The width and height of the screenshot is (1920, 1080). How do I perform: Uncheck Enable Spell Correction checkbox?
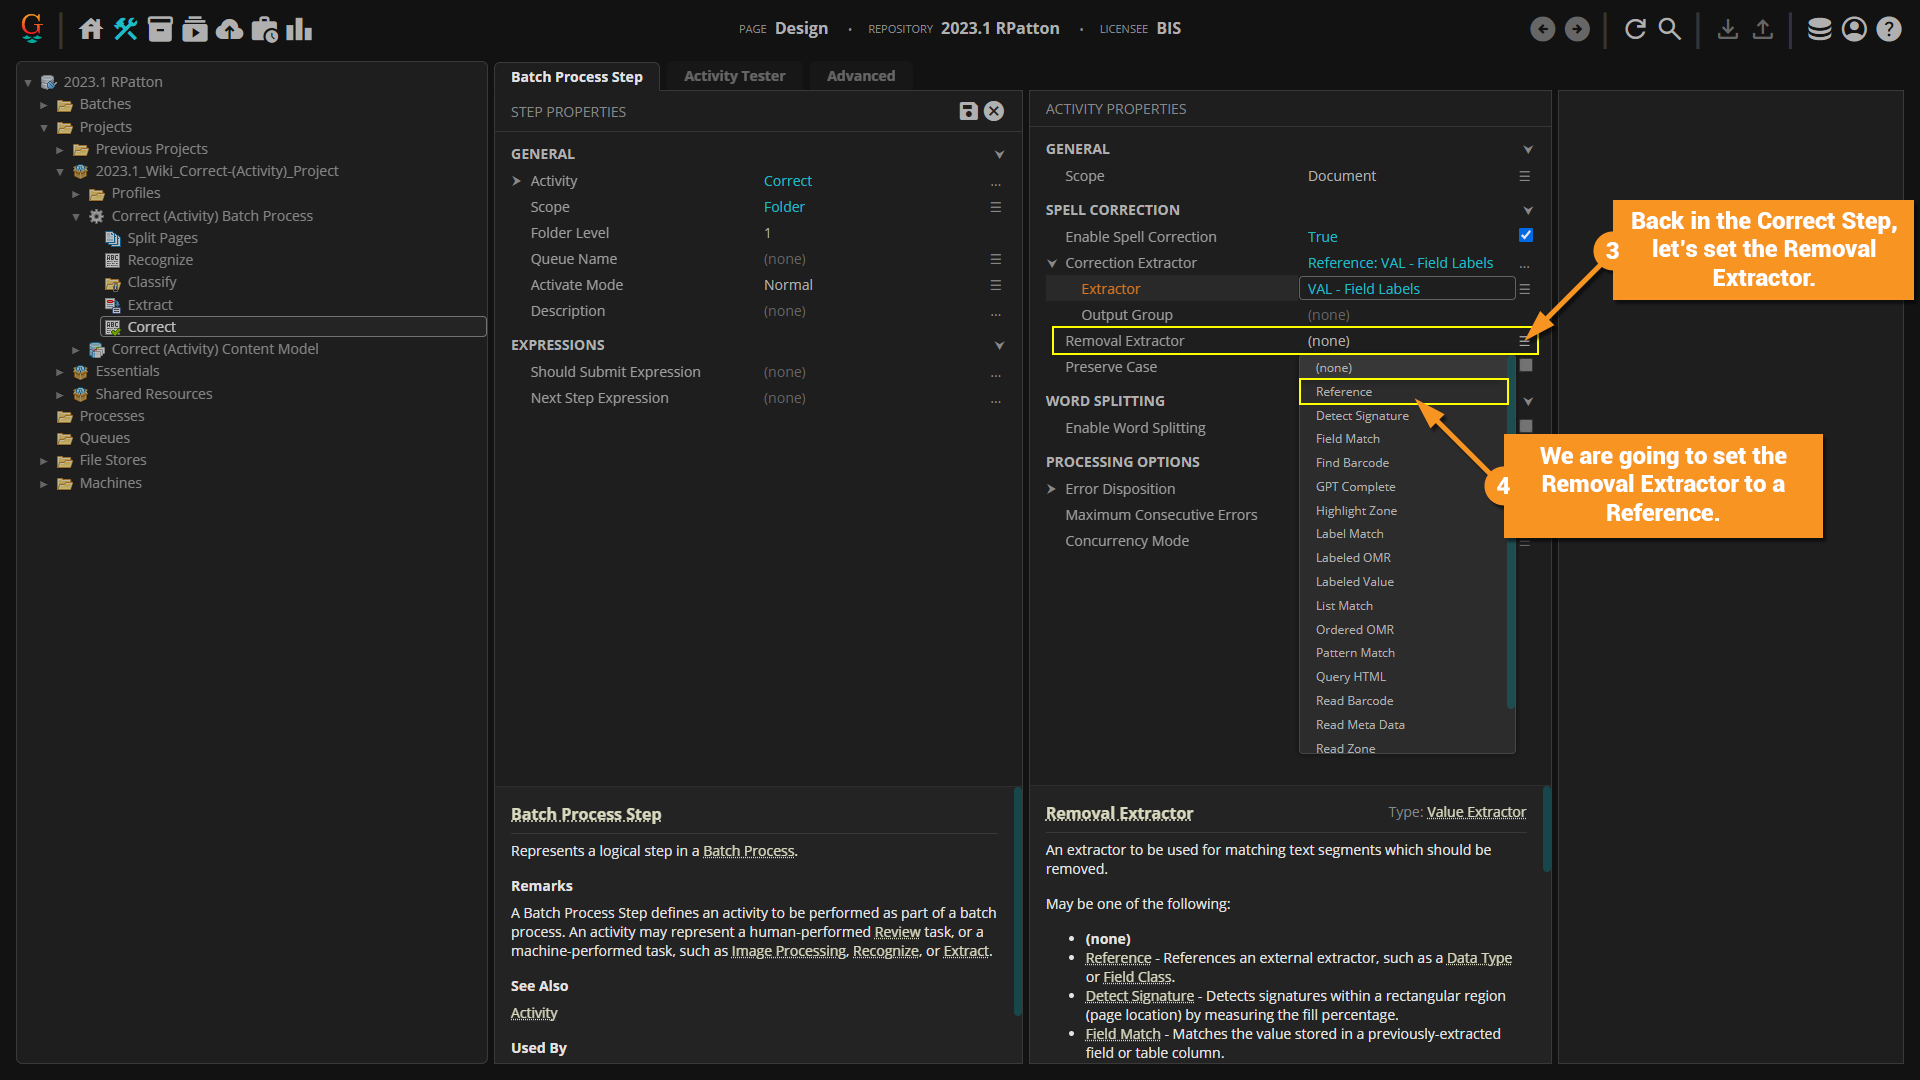[1525, 236]
